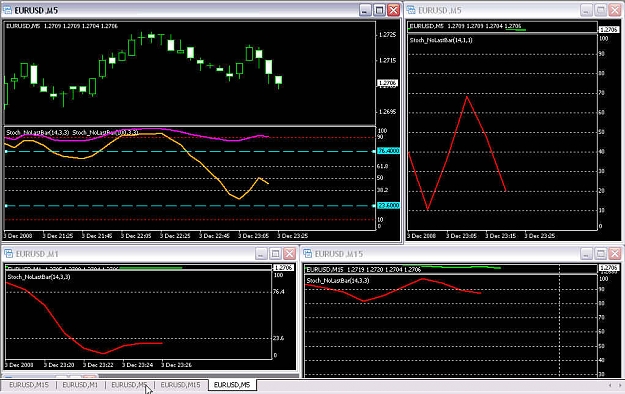Click the '3 Dec 22:05' time axis label
Image resolution: width=625 pixels, height=394 pixels.
tap(136, 236)
